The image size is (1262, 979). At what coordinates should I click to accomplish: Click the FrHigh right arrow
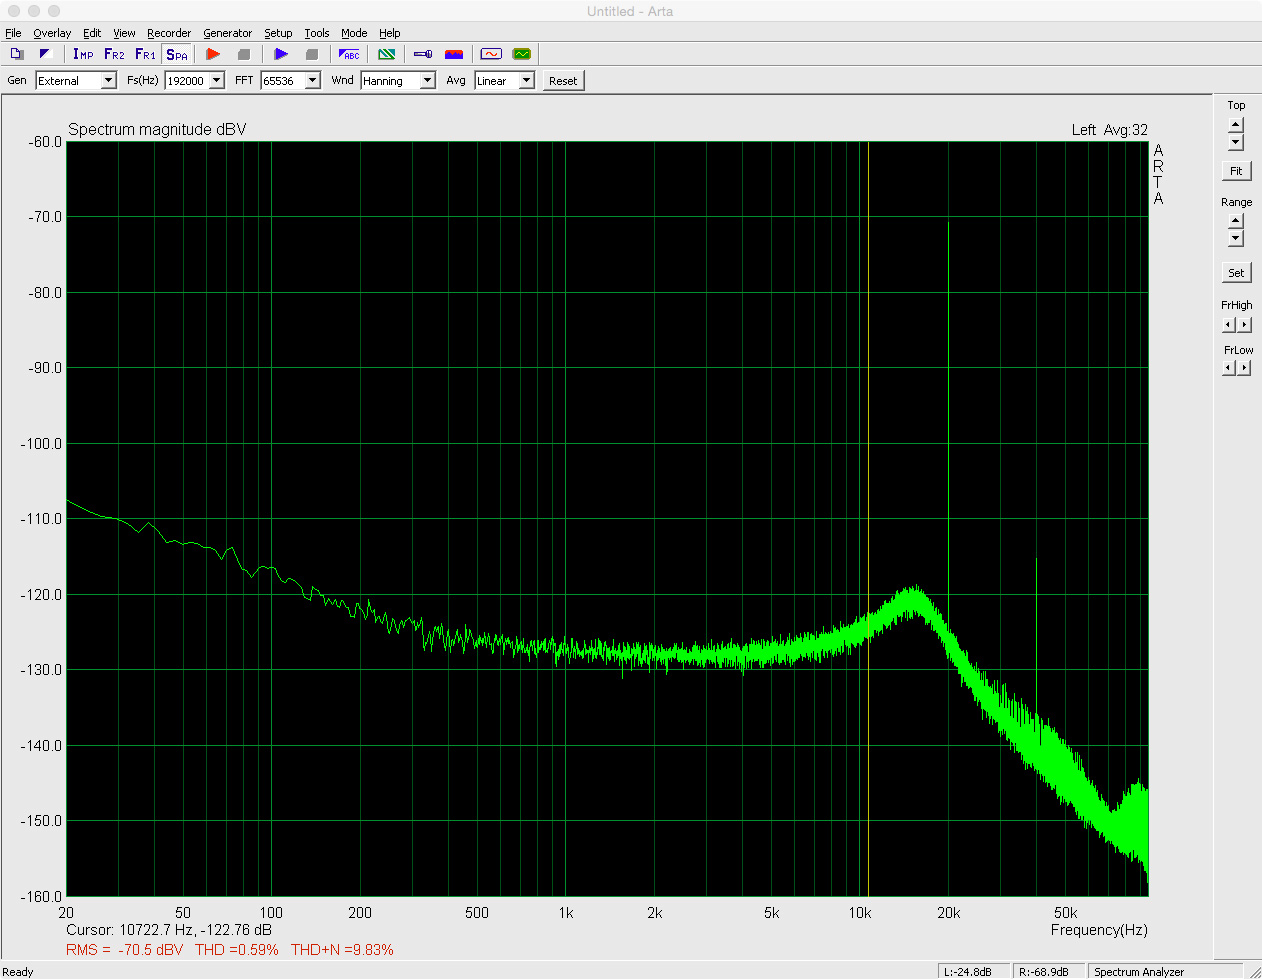pyautogui.click(x=1244, y=325)
